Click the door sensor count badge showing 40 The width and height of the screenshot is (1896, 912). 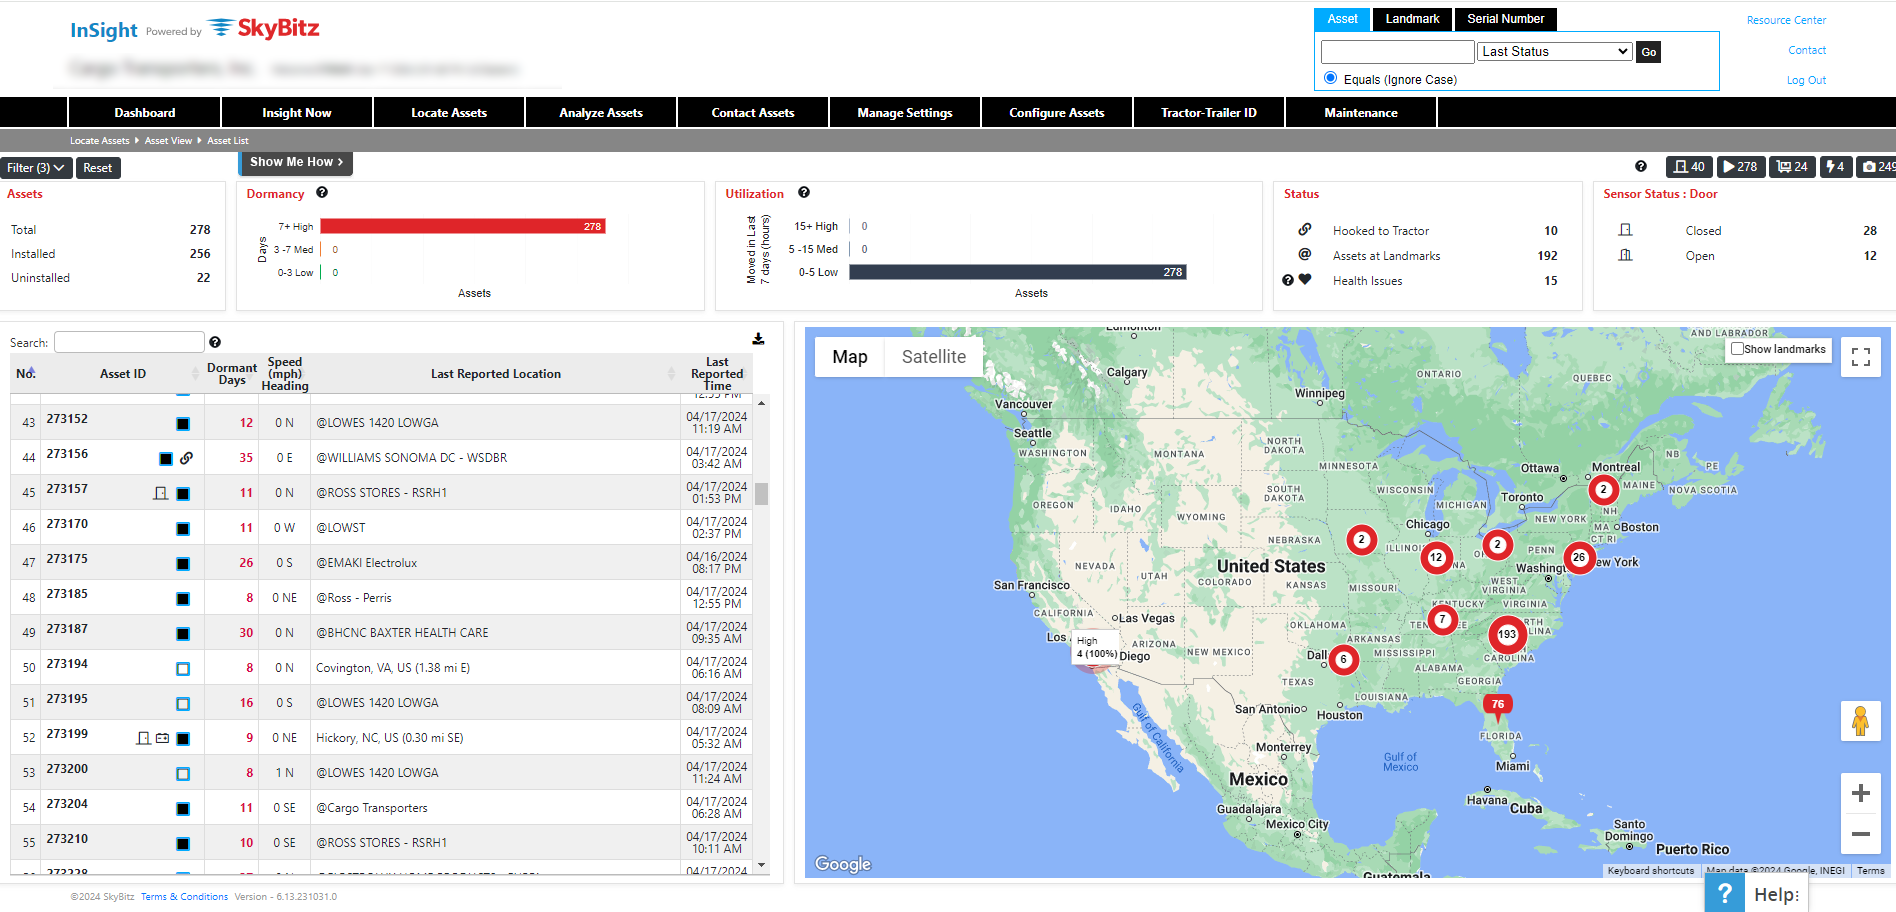coord(1689,167)
